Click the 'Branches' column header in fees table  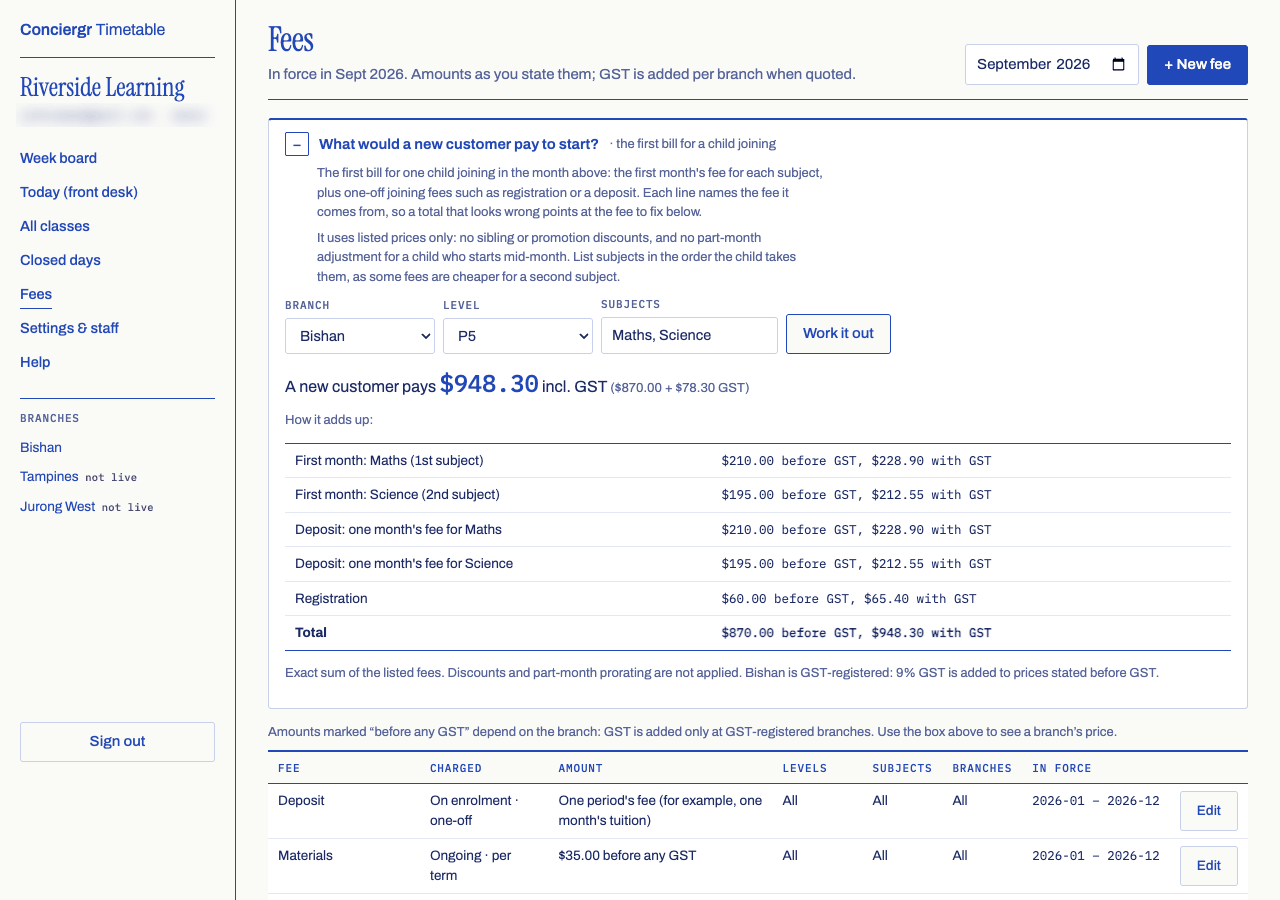click(x=982, y=768)
